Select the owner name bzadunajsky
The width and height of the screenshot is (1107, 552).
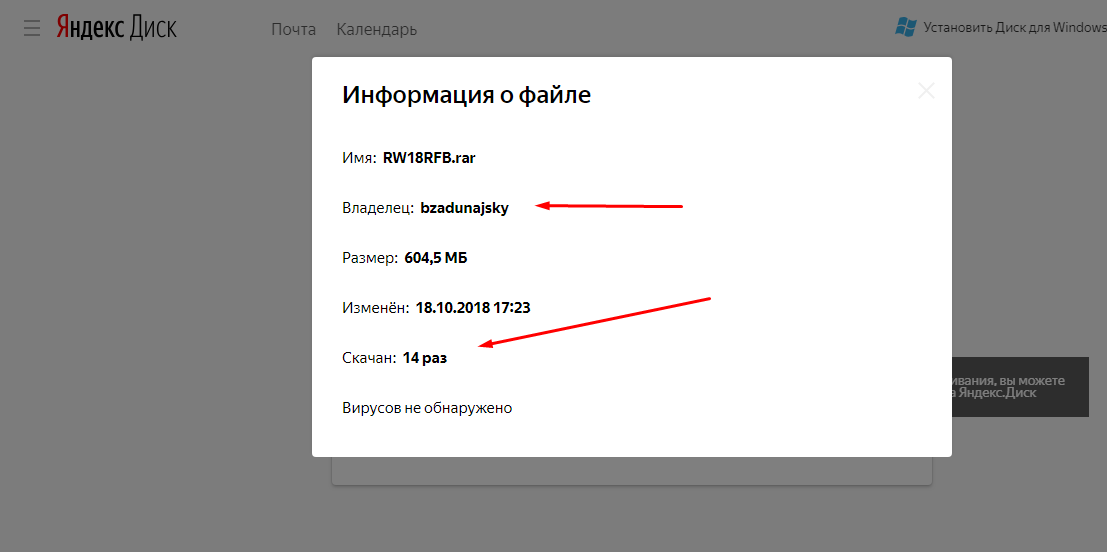click(465, 208)
